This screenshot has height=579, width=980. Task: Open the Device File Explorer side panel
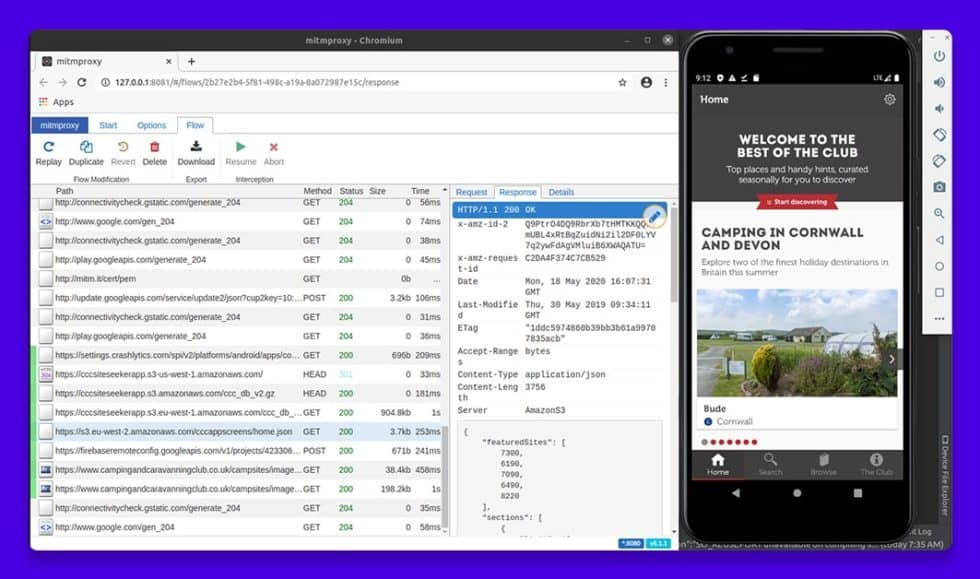pyautogui.click(x=944, y=475)
